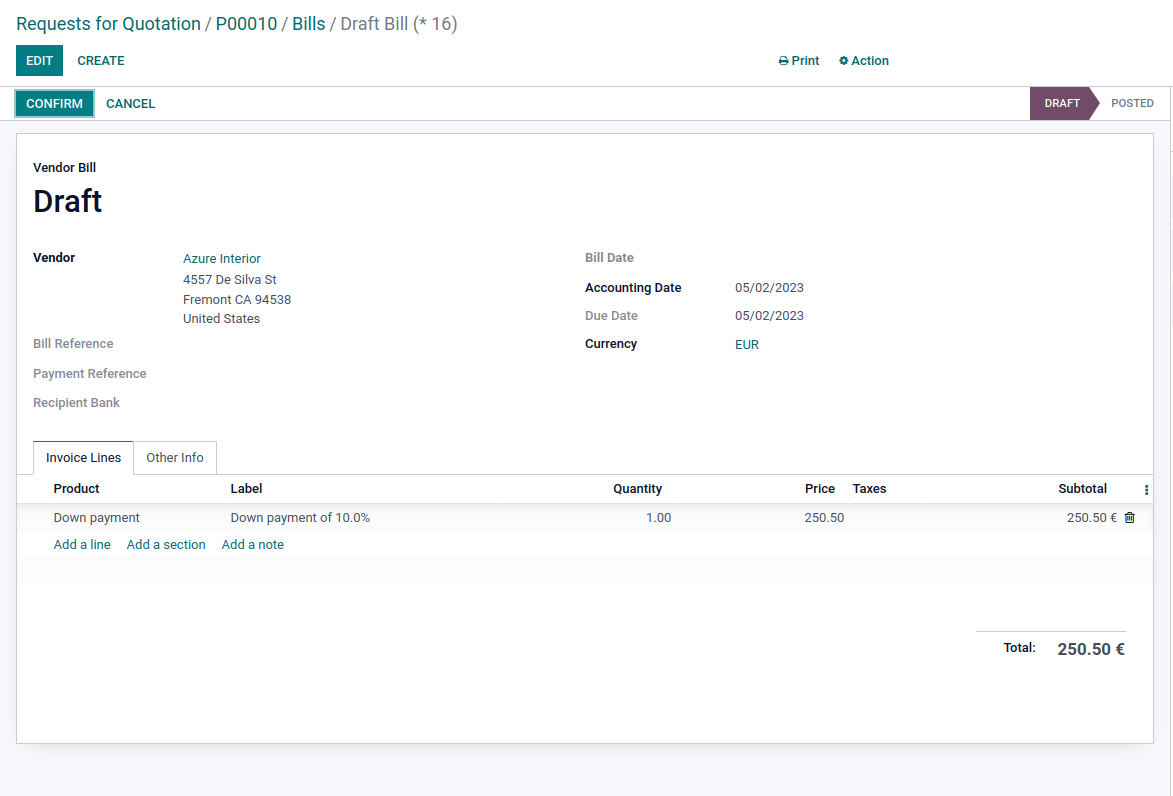This screenshot has height=796, width=1173.
Task: Click the Bill Date field label
Action: (x=609, y=257)
